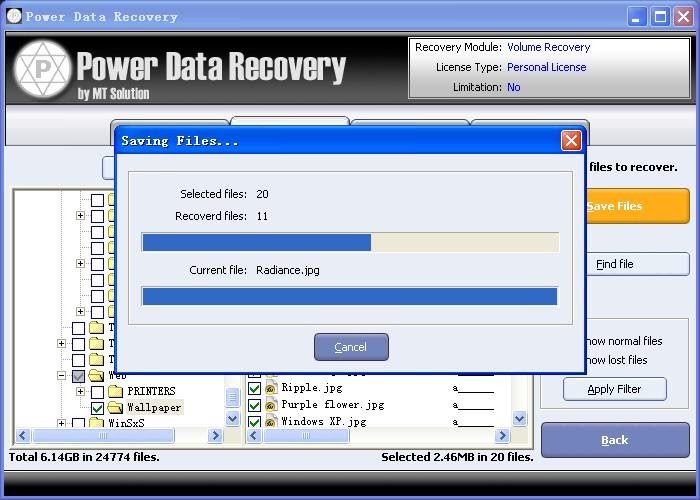
Task: Expand the WinSxS folder node
Action: (x=62, y=422)
